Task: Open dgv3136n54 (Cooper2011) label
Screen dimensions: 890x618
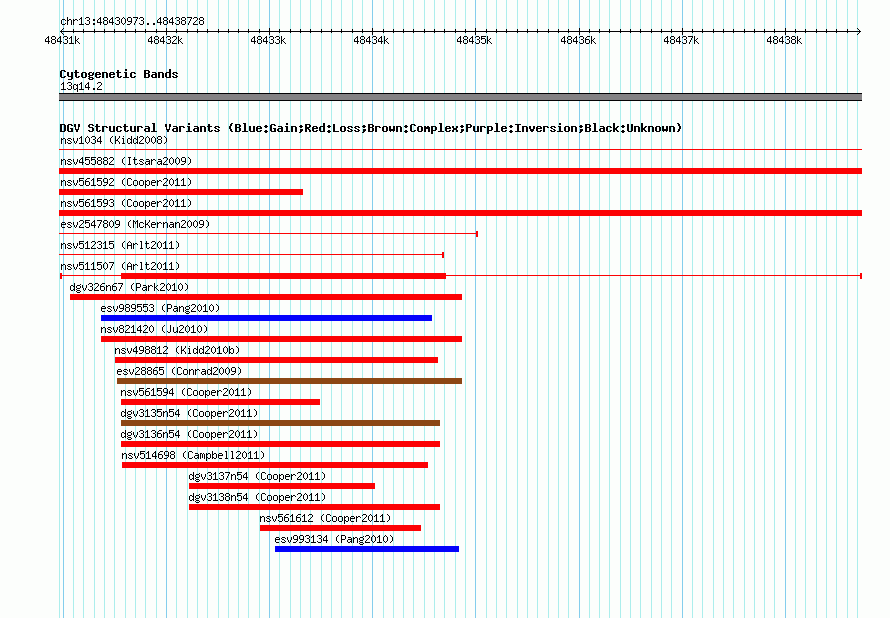Action: [x=189, y=434]
